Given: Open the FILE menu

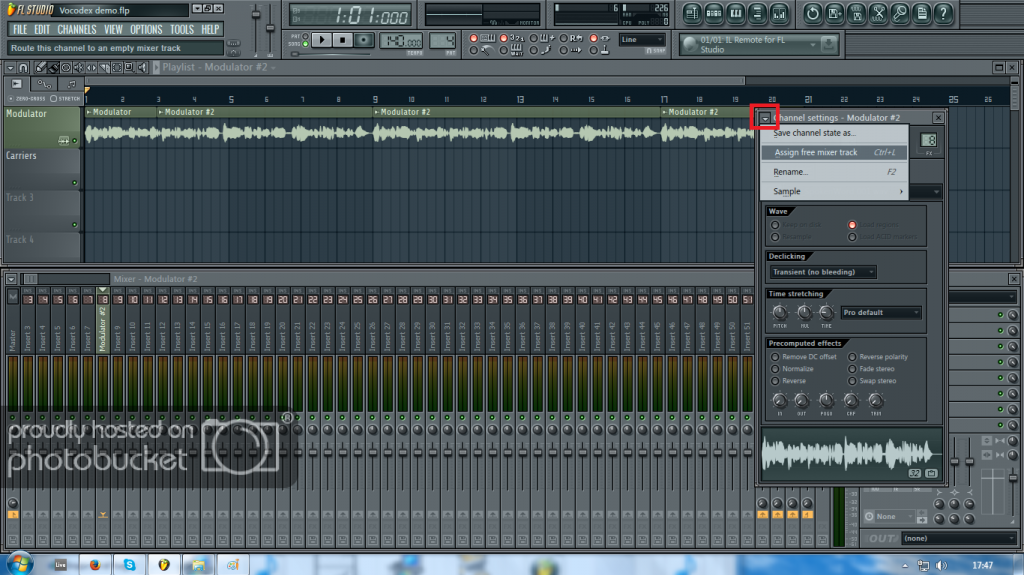Looking at the screenshot, I should click(20, 29).
